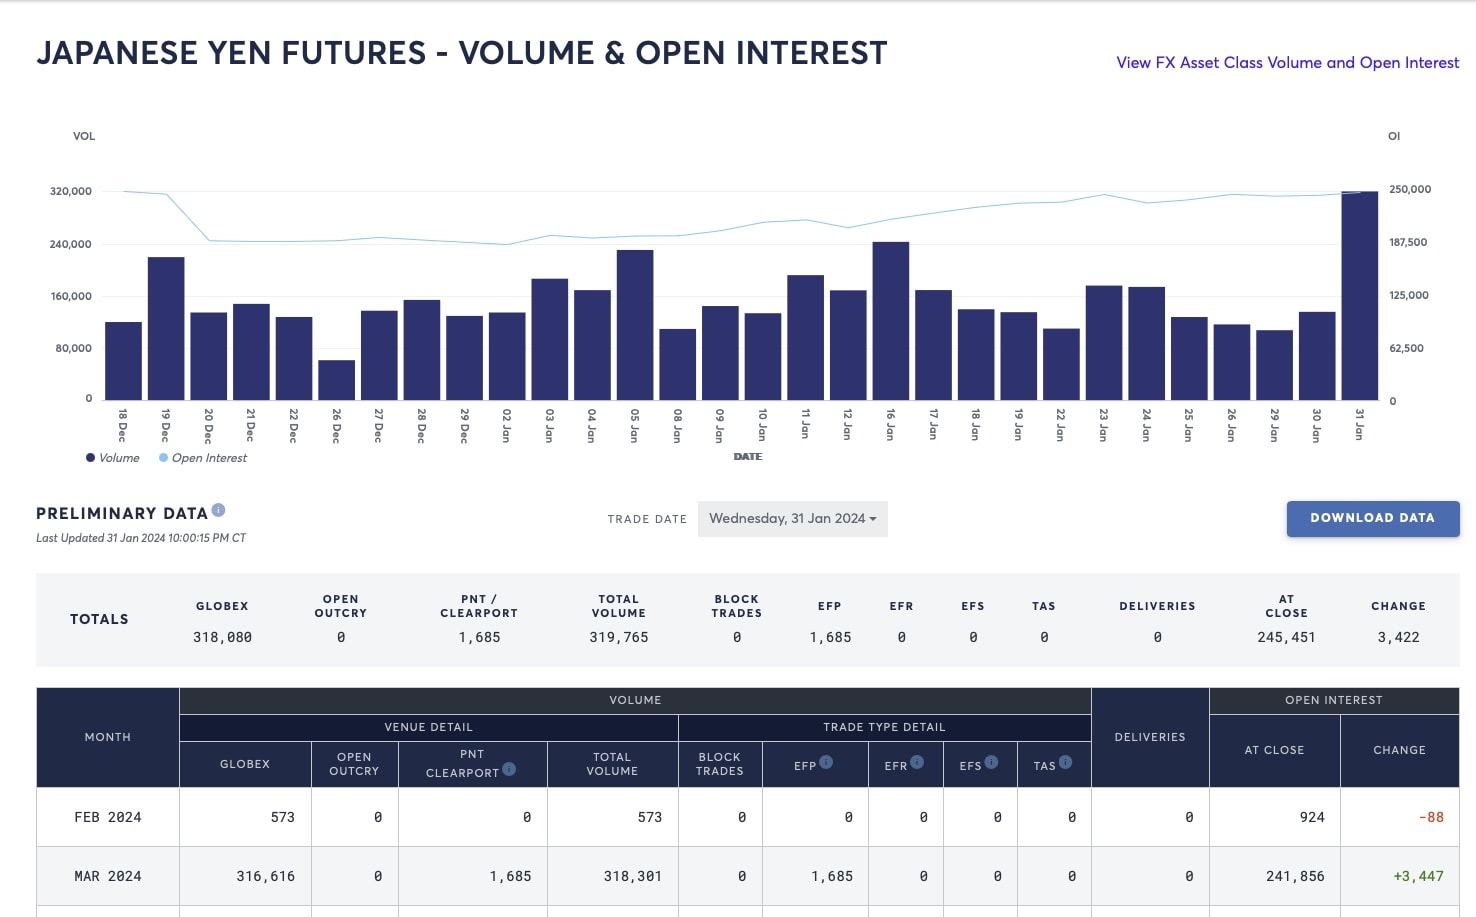Toggle the Open Interest legend series
Image resolution: width=1476 pixels, height=917 pixels.
(203, 458)
